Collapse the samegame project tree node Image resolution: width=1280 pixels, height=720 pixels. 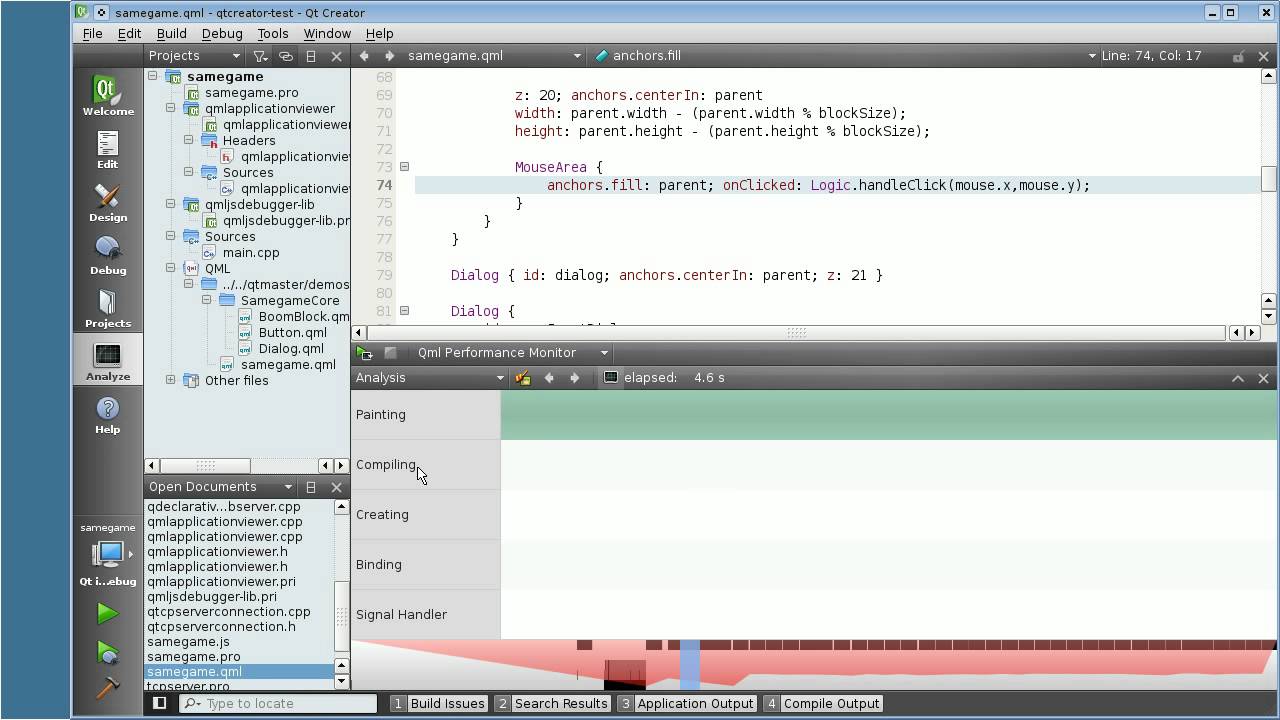(x=153, y=76)
